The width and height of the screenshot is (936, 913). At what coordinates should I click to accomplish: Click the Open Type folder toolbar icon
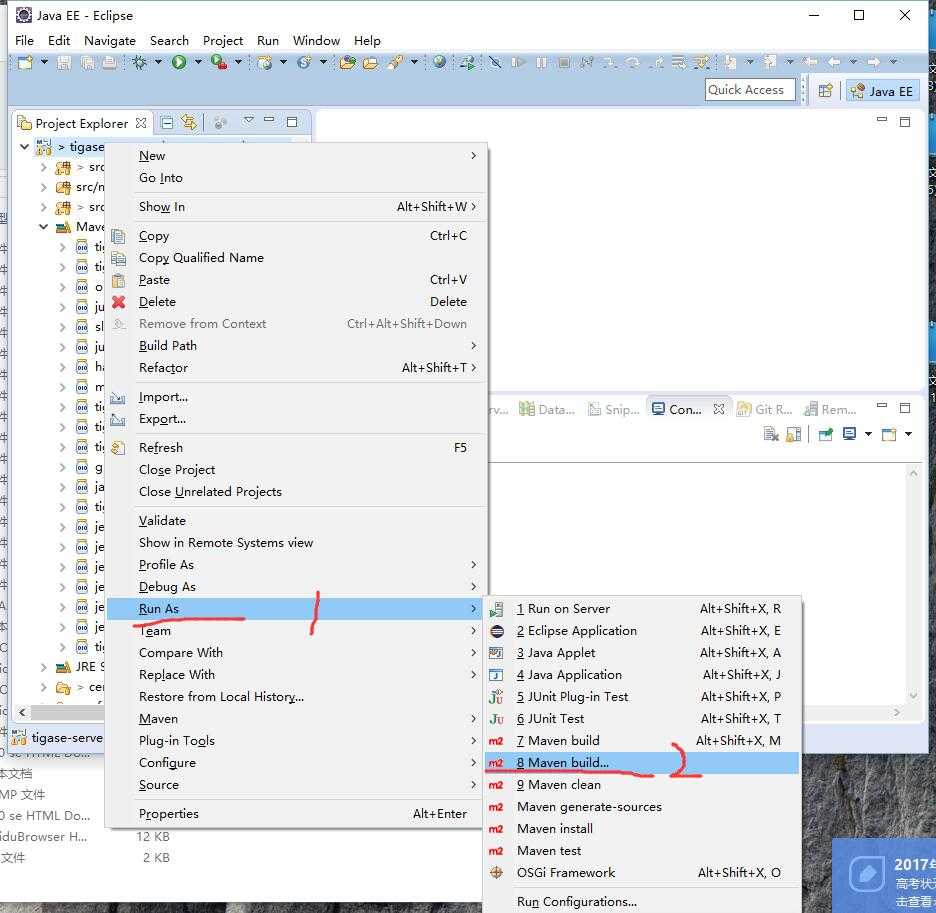pyautogui.click(x=347, y=62)
